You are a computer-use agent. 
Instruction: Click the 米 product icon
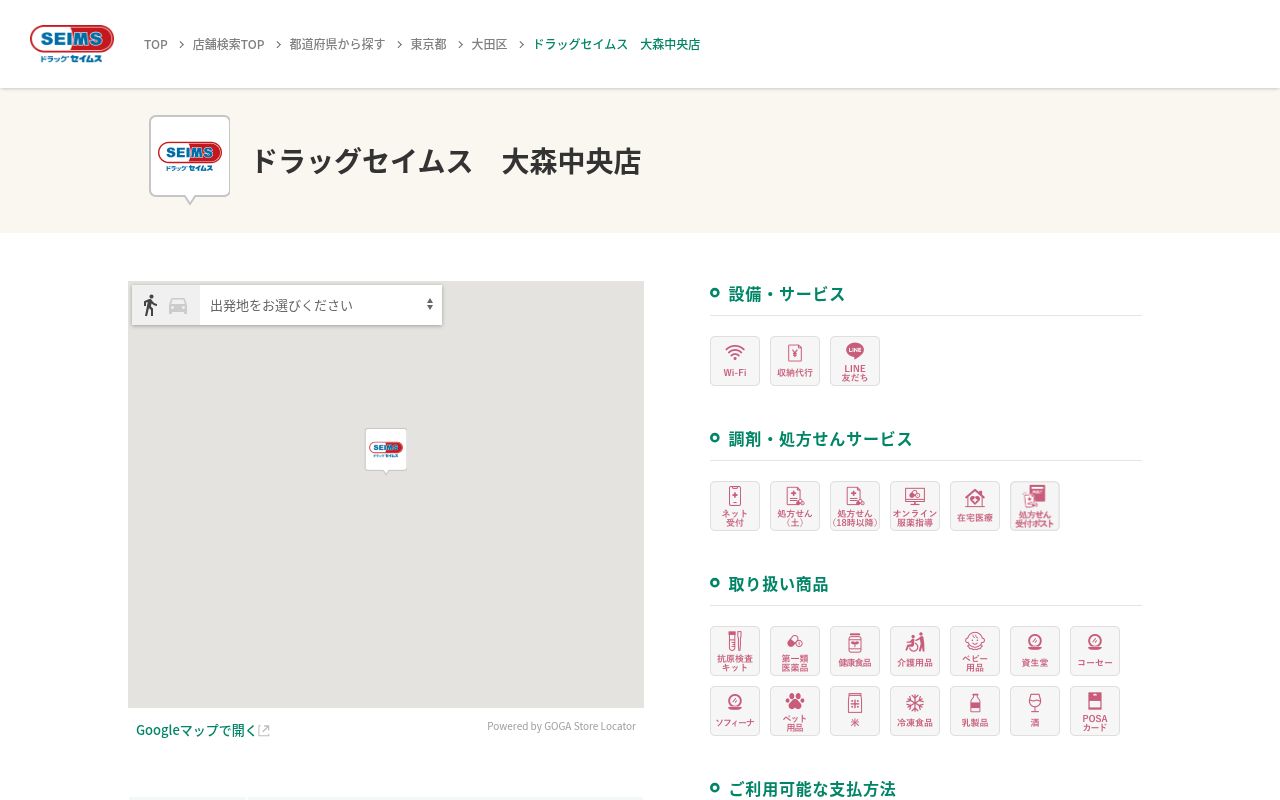(x=855, y=711)
